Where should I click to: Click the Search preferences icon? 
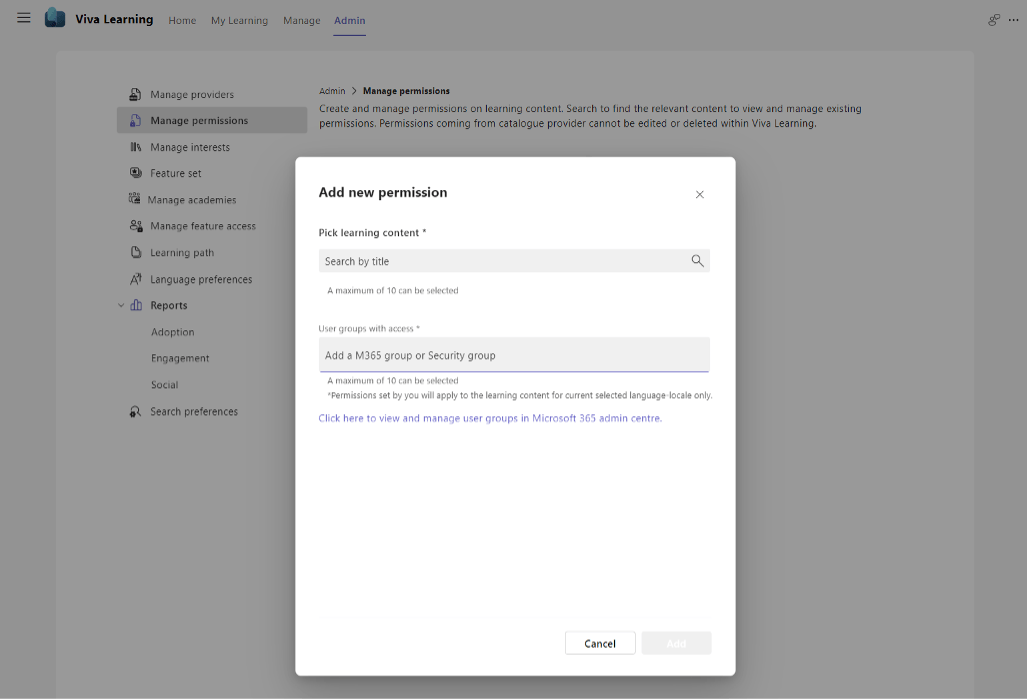[135, 412]
